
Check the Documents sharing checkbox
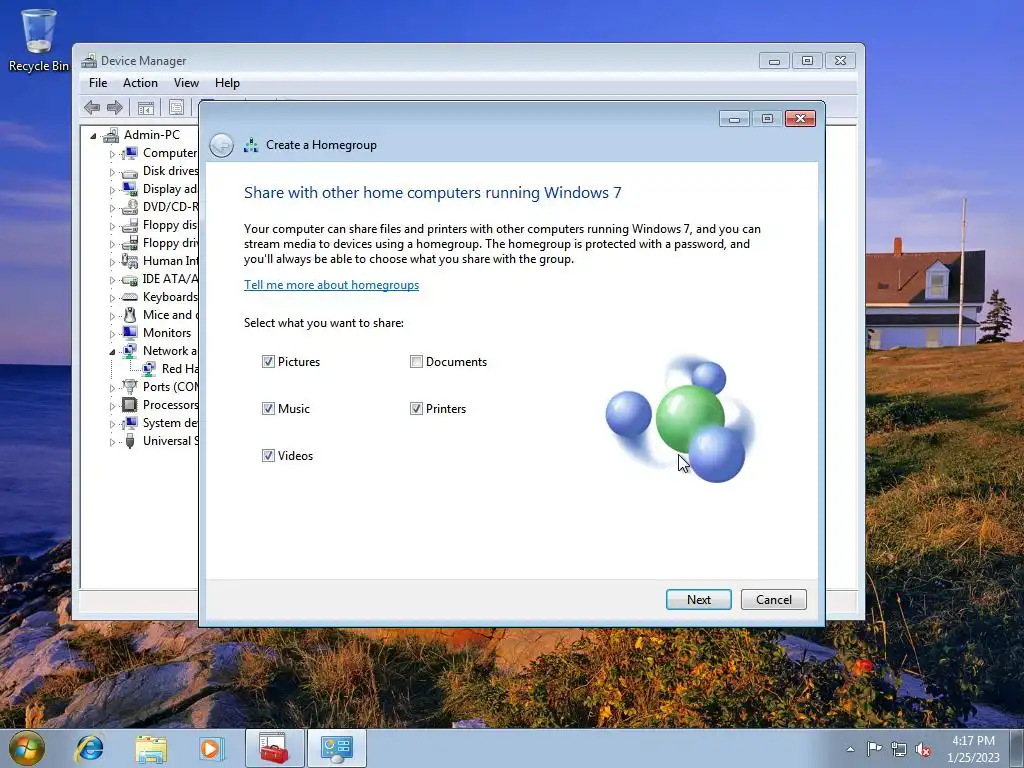[x=416, y=361]
